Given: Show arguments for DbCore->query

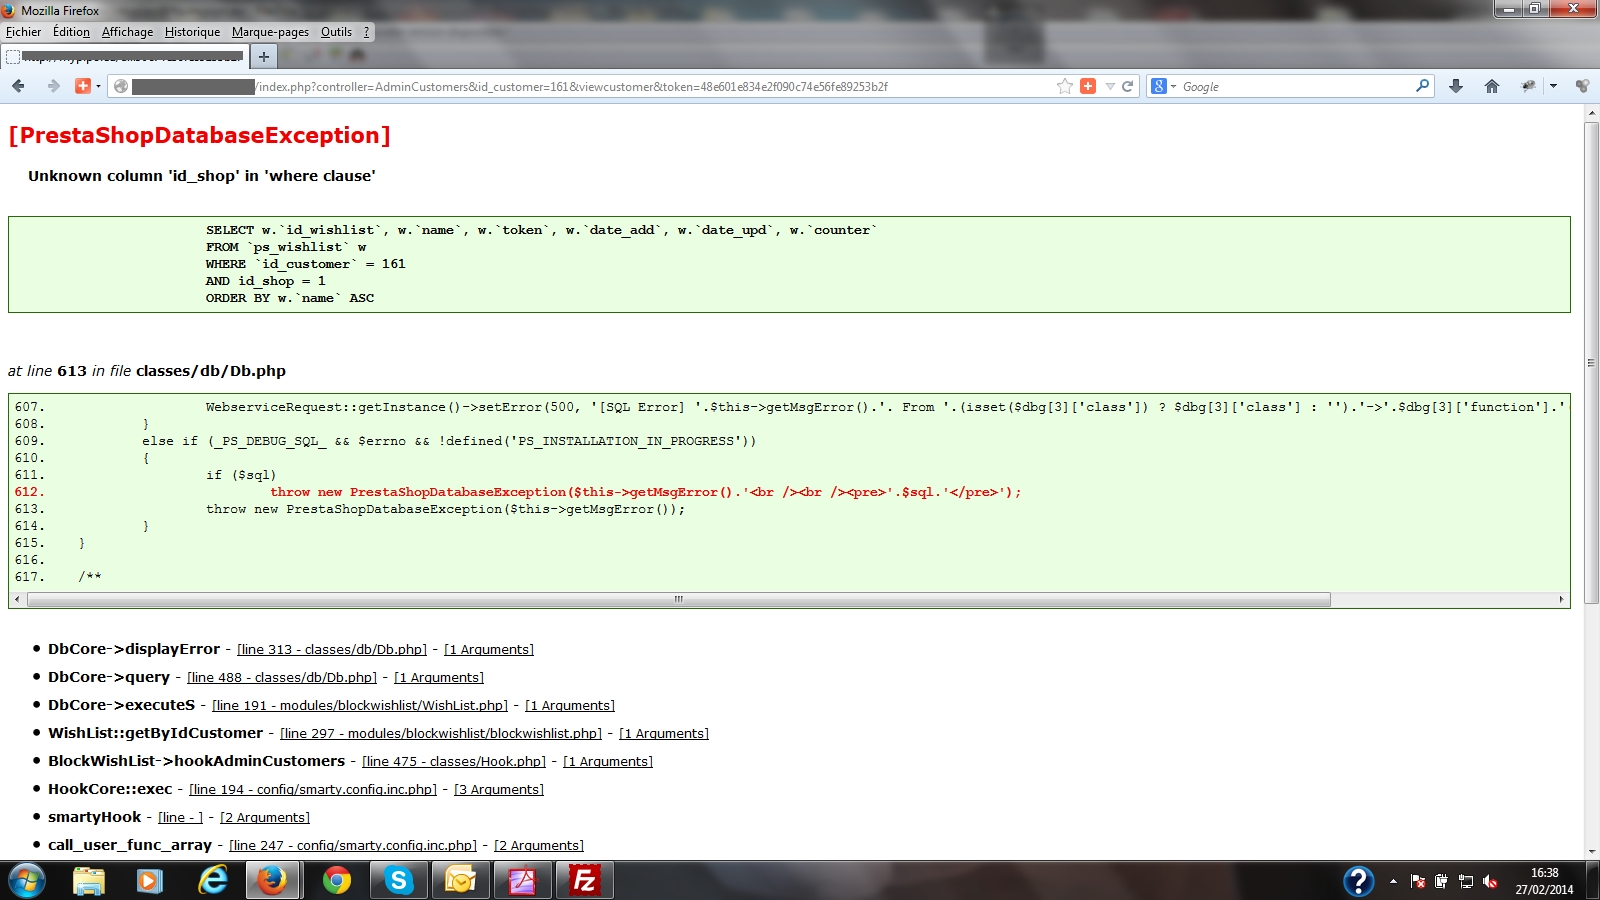Looking at the screenshot, I should click(x=439, y=677).
